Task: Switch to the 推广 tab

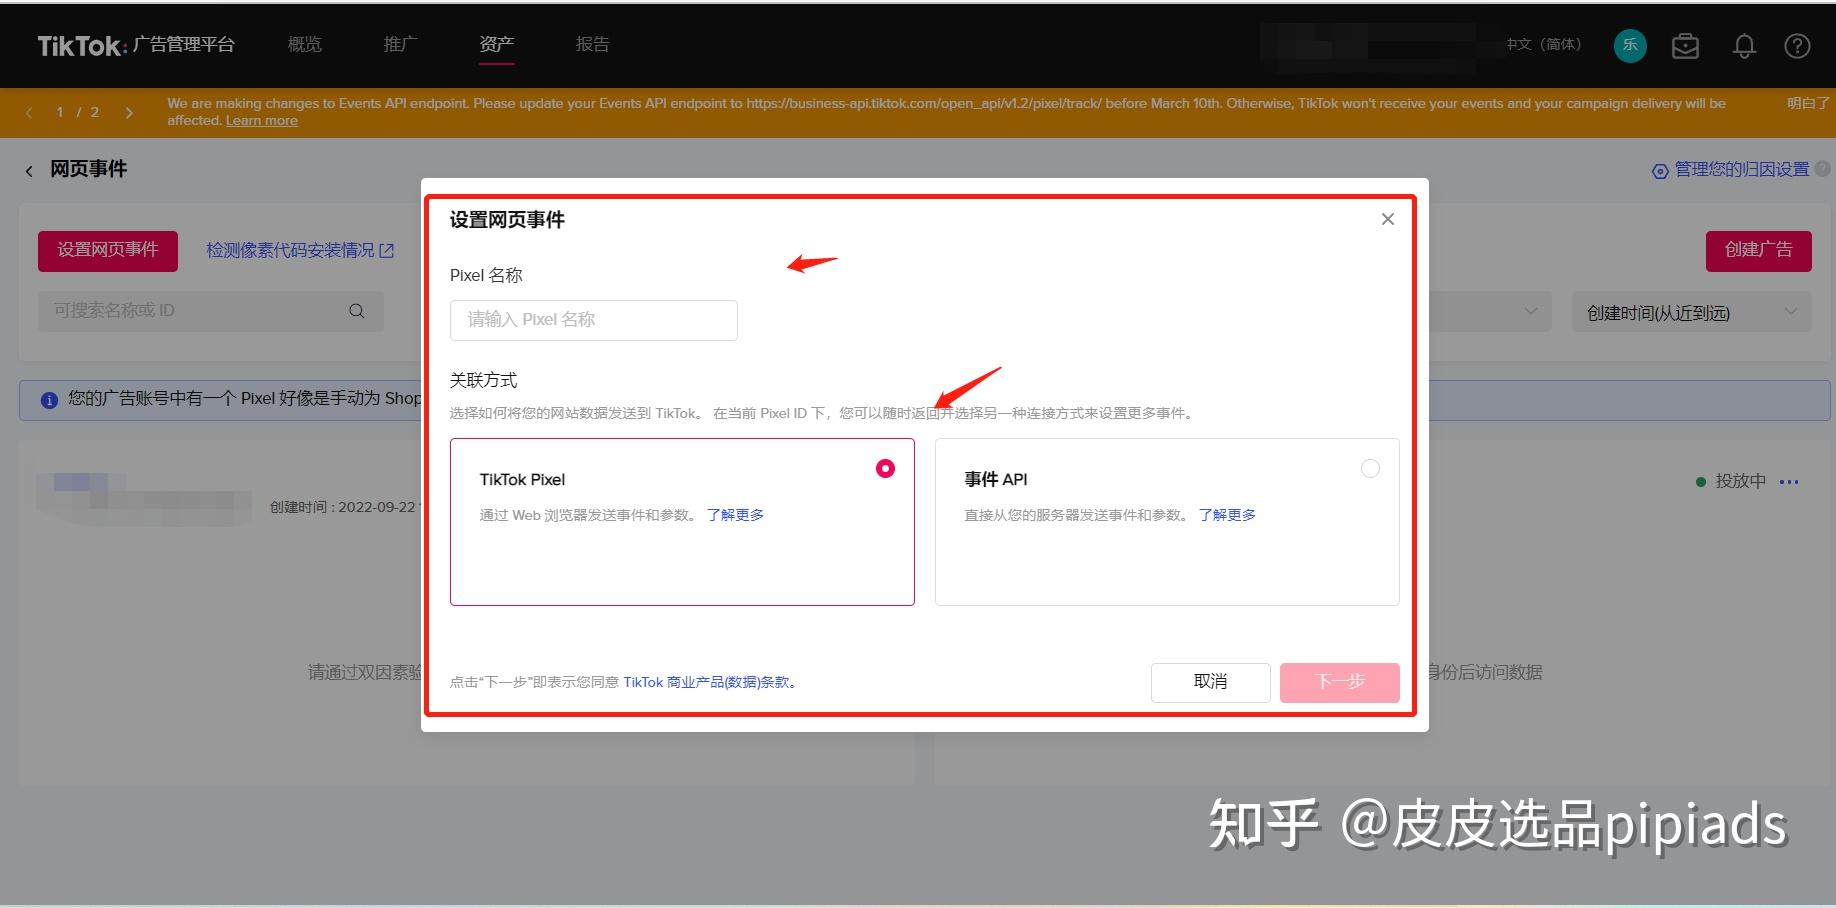Action: [401, 44]
